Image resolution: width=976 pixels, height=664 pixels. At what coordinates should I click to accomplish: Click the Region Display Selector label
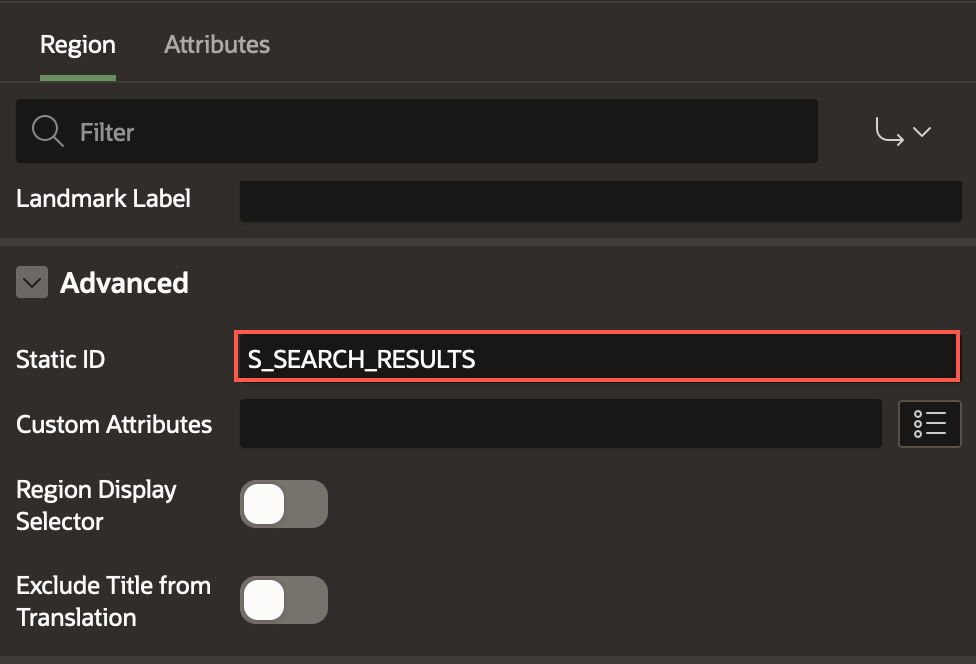point(96,505)
